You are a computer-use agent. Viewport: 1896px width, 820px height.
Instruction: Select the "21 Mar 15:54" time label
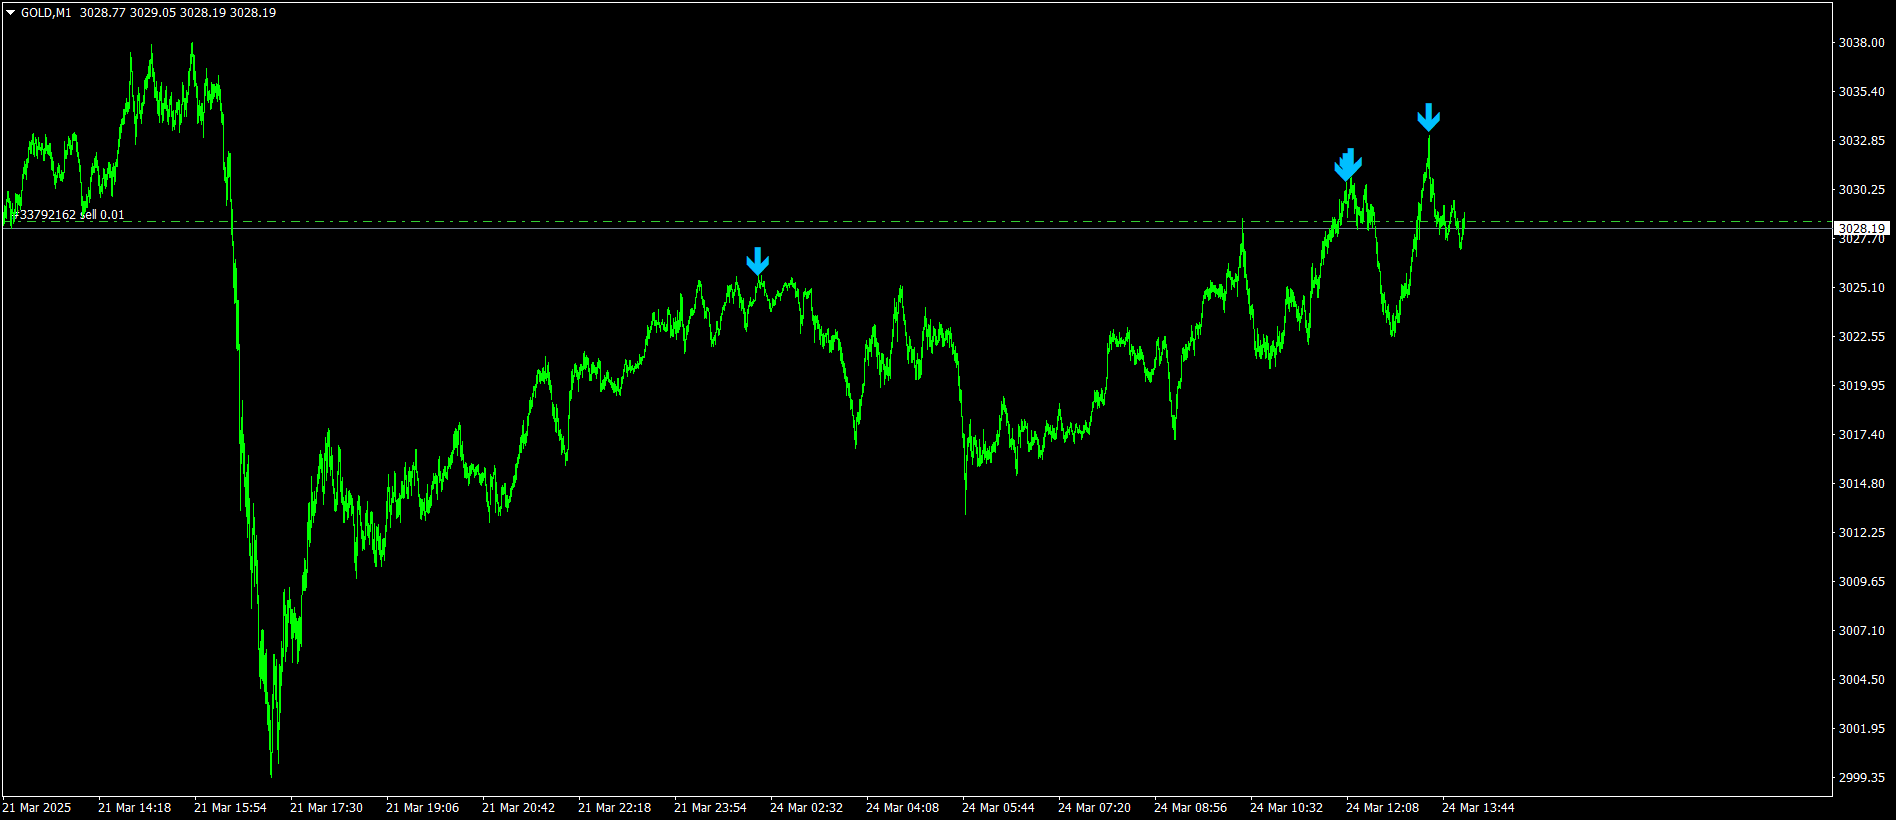(x=230, y=808)
